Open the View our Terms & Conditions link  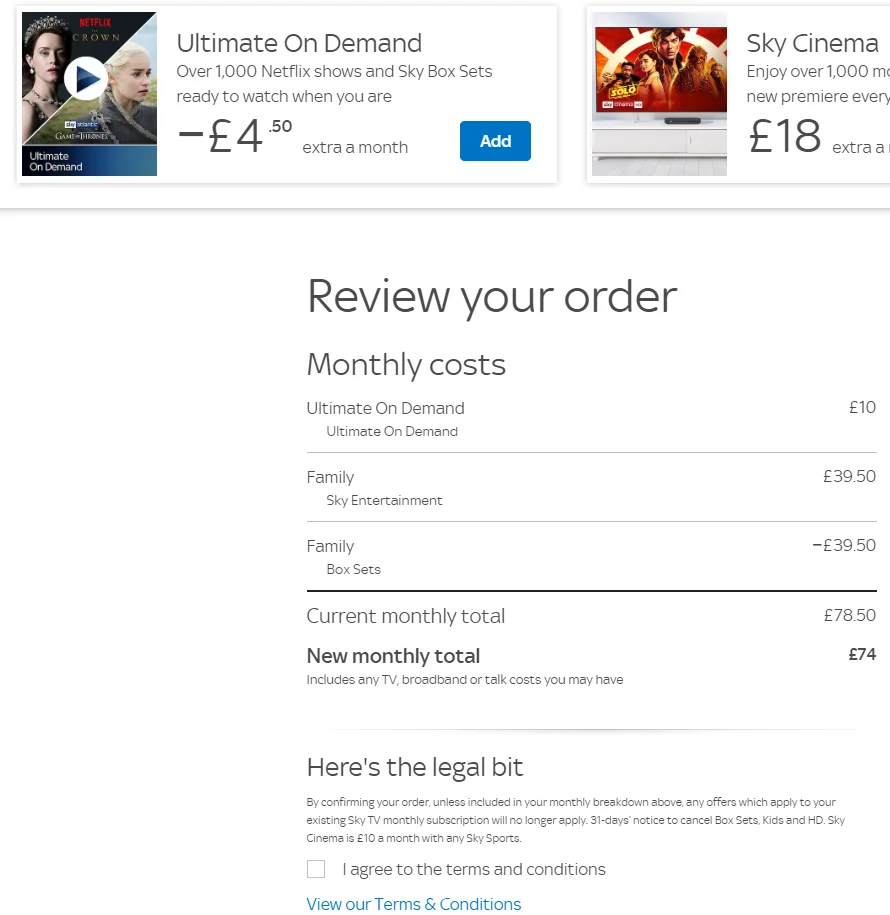coord(414,904)
